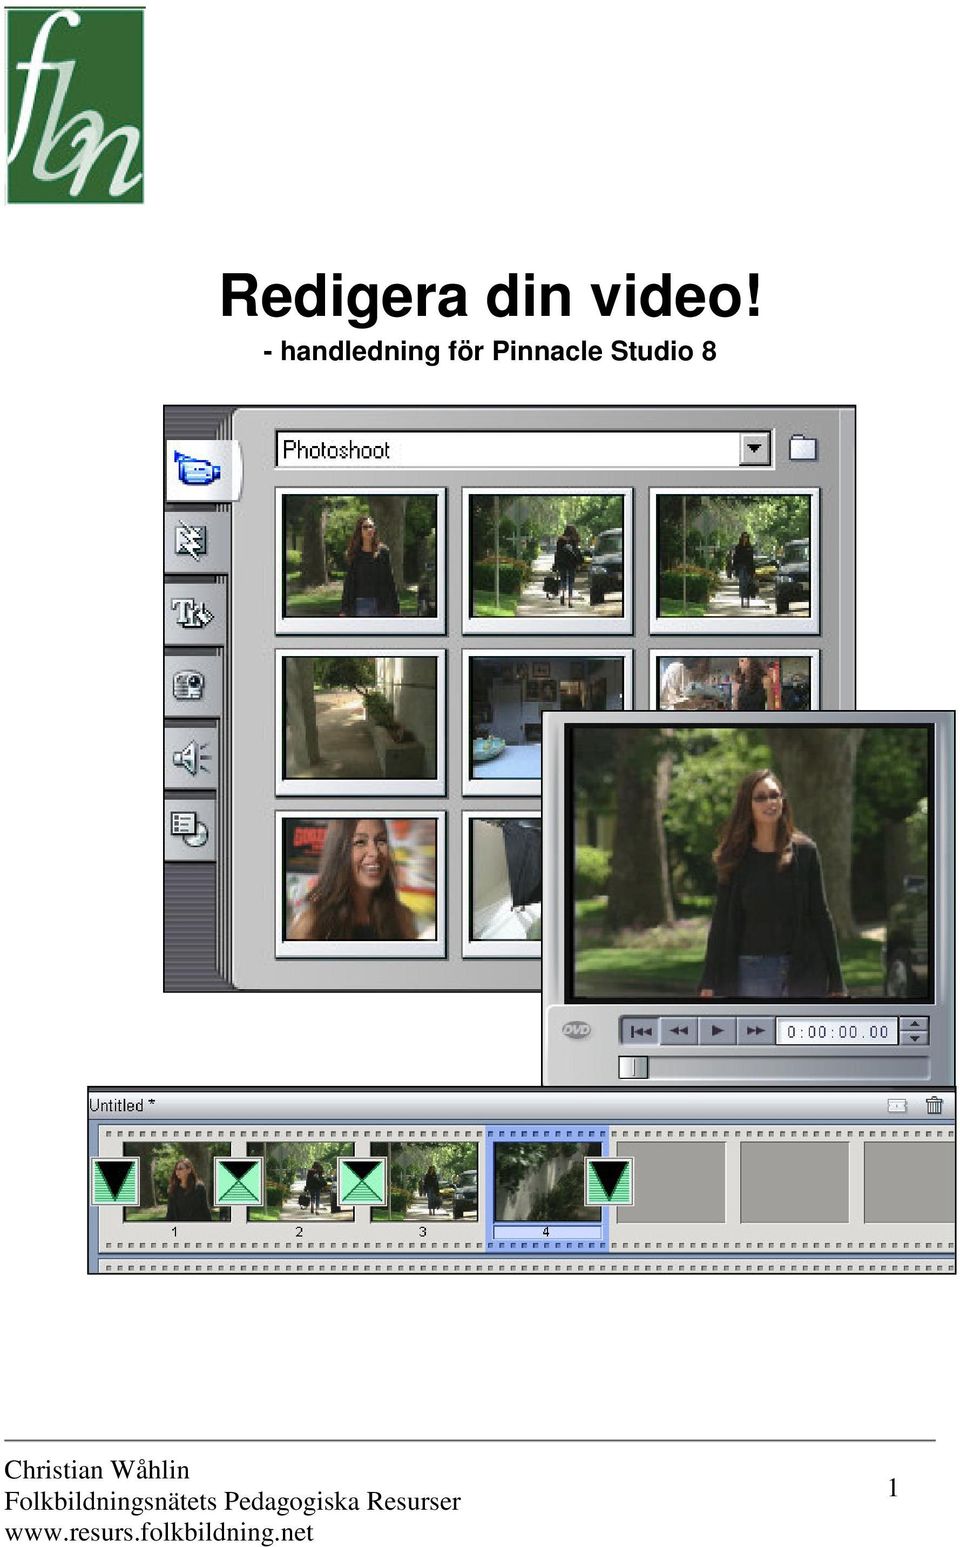Click the transition between clips 2 and 3
960x1547 pixels.
click(362, 1181)
